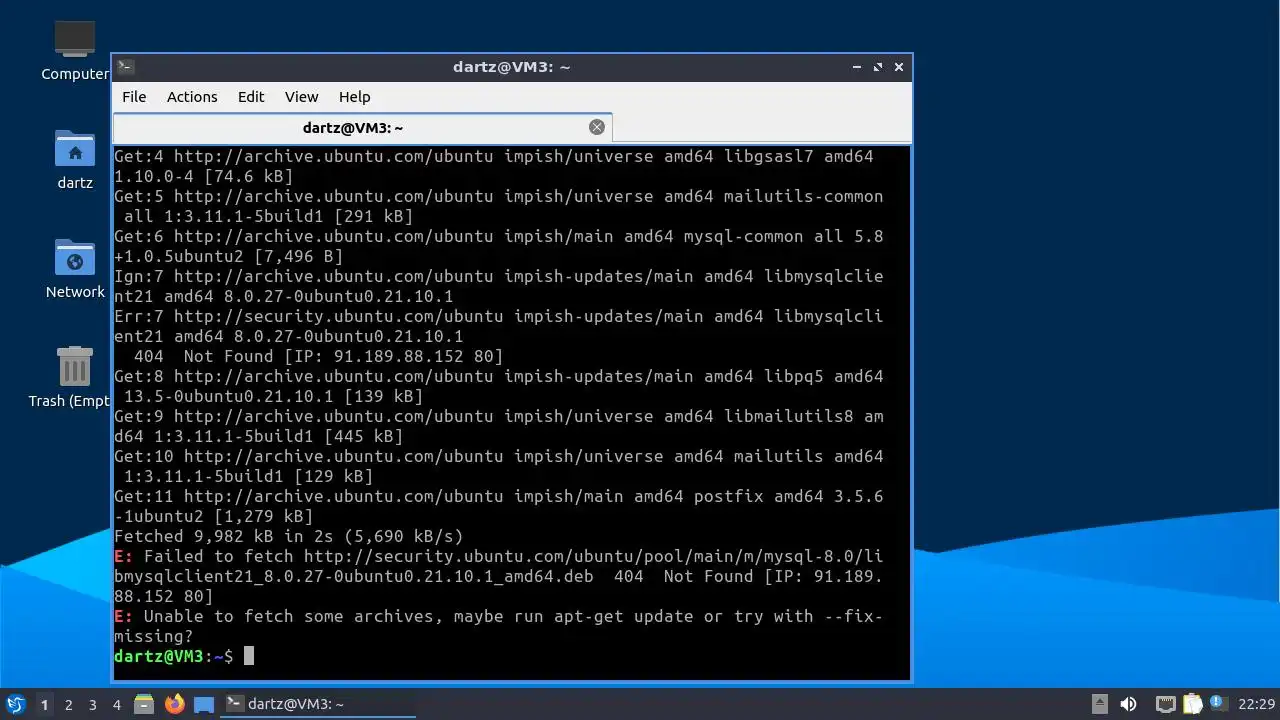Click the terminal icon in the window title bar
Image resolution: width=1280 pixels, height=720 pixels.
[x=125, y=67]
